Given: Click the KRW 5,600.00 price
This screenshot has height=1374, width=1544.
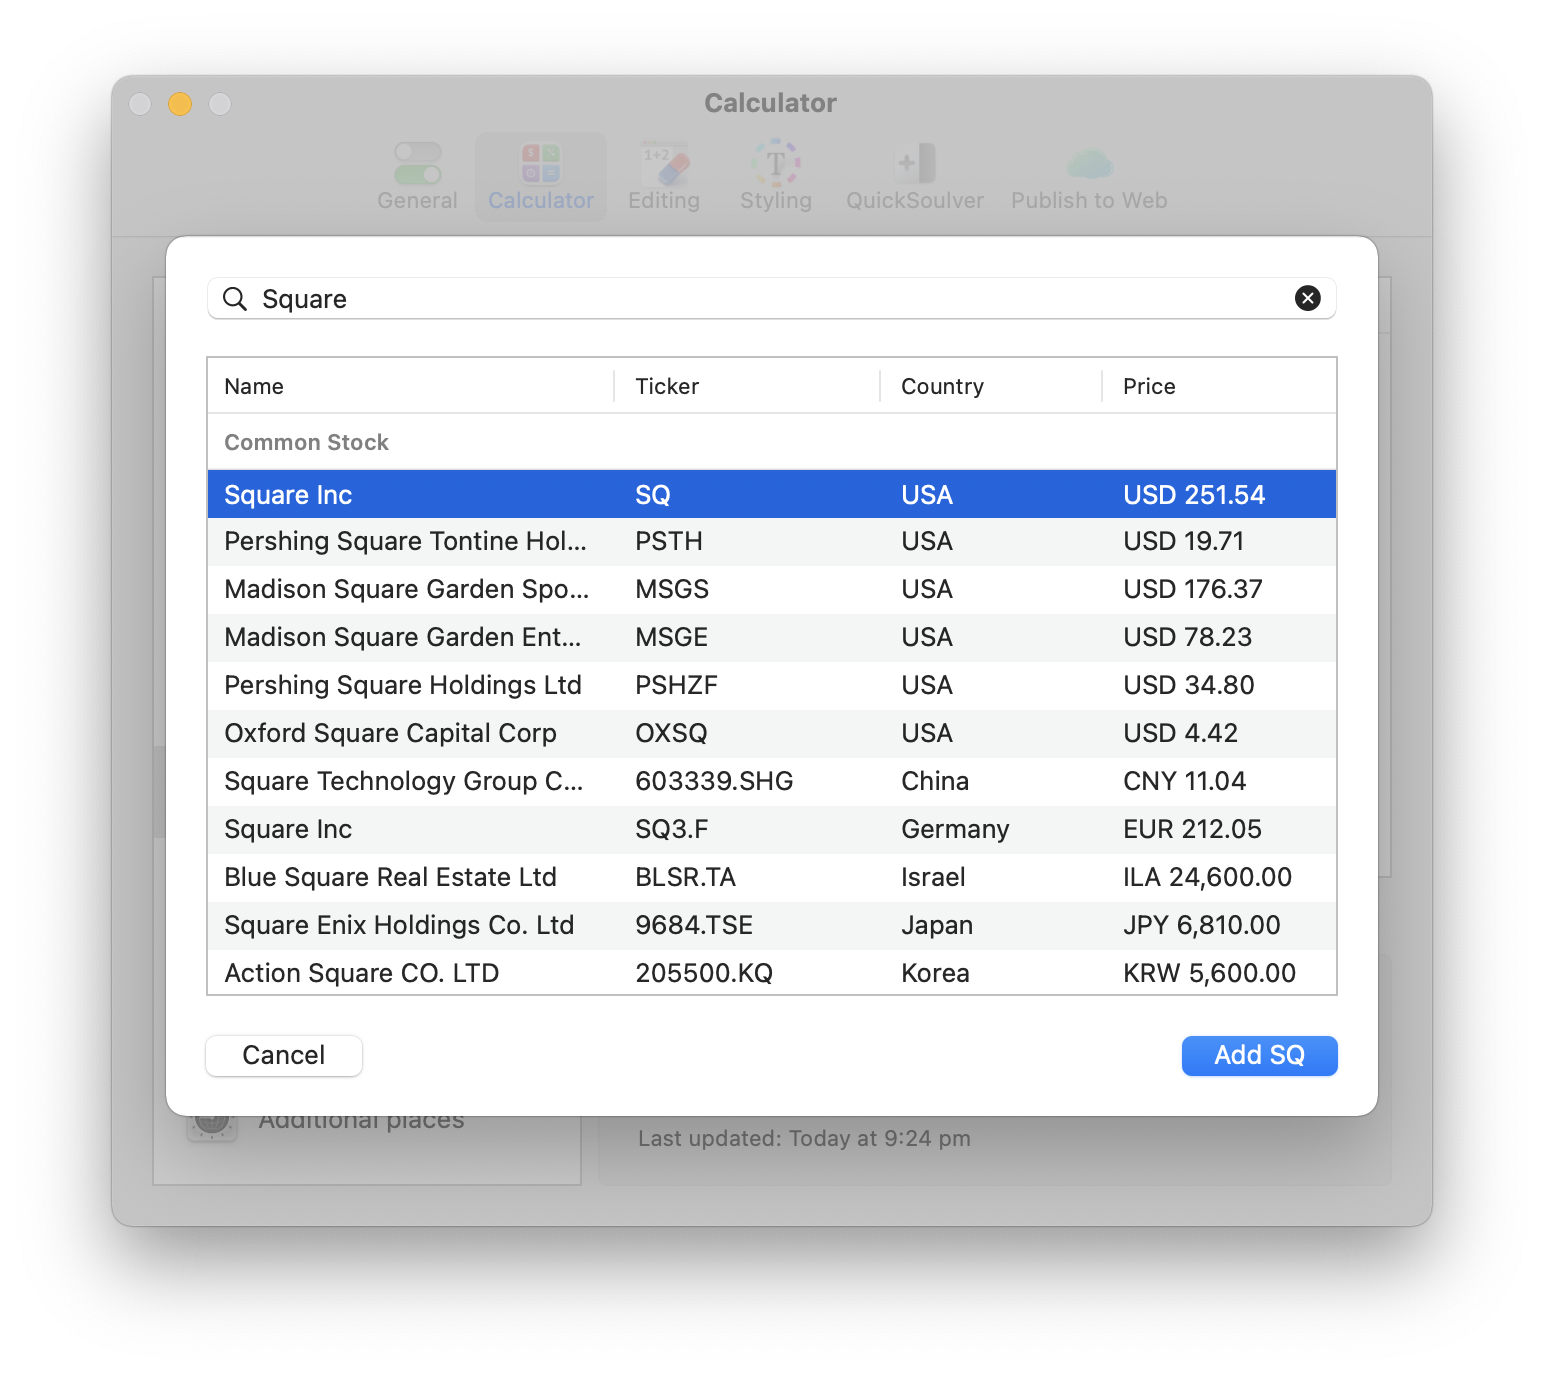Looking at the screenshot, I should [1209, 973].
